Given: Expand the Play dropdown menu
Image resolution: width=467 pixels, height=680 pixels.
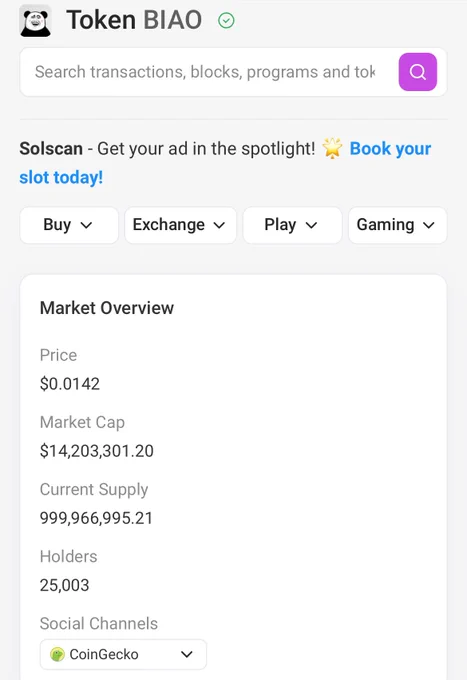Looking at the screenshot, I should point(292,225).
